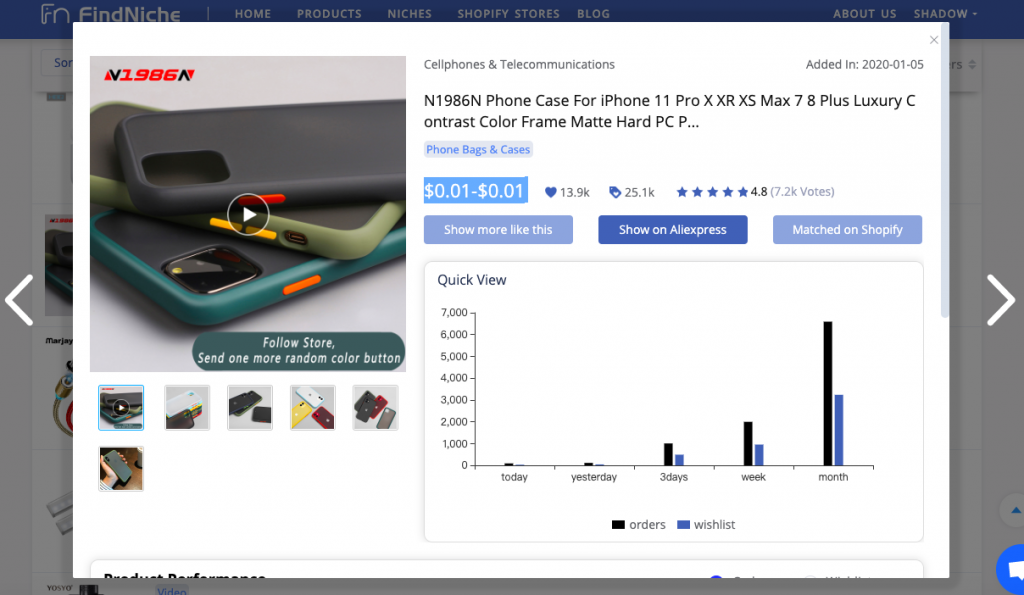Go to the next product with right arrow
Image resolution: width=1024 pixels, height=595 pixels.
[x=1000, y=300]
